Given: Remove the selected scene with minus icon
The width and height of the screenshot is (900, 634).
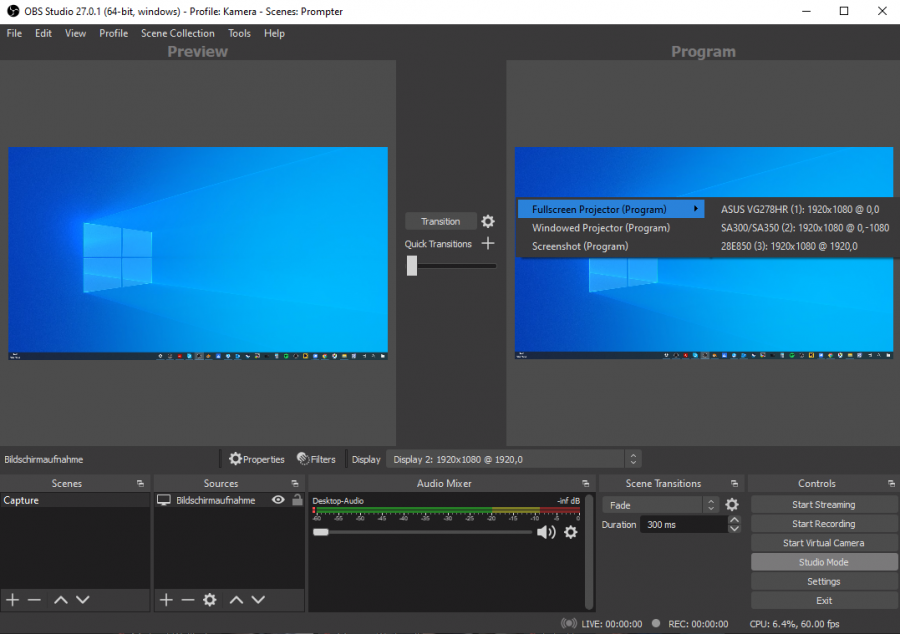Looking at the screenshot, I should (34, 600).
